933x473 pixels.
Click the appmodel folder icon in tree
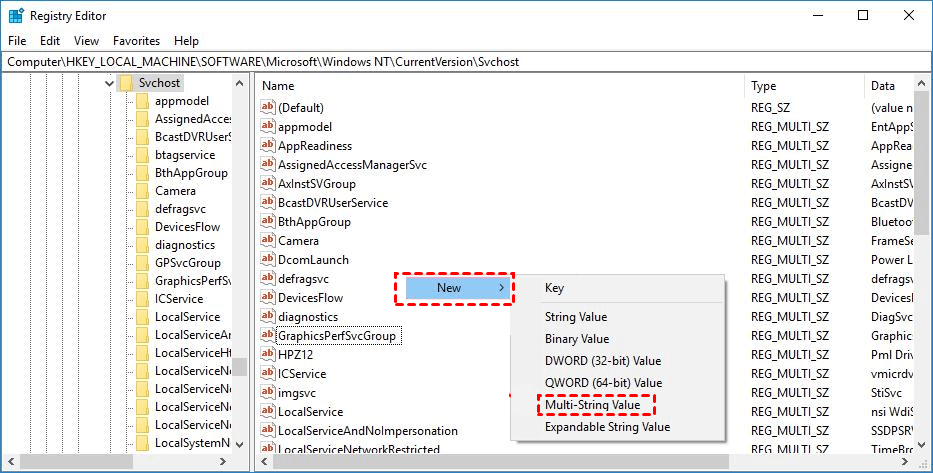coord(142,101)
